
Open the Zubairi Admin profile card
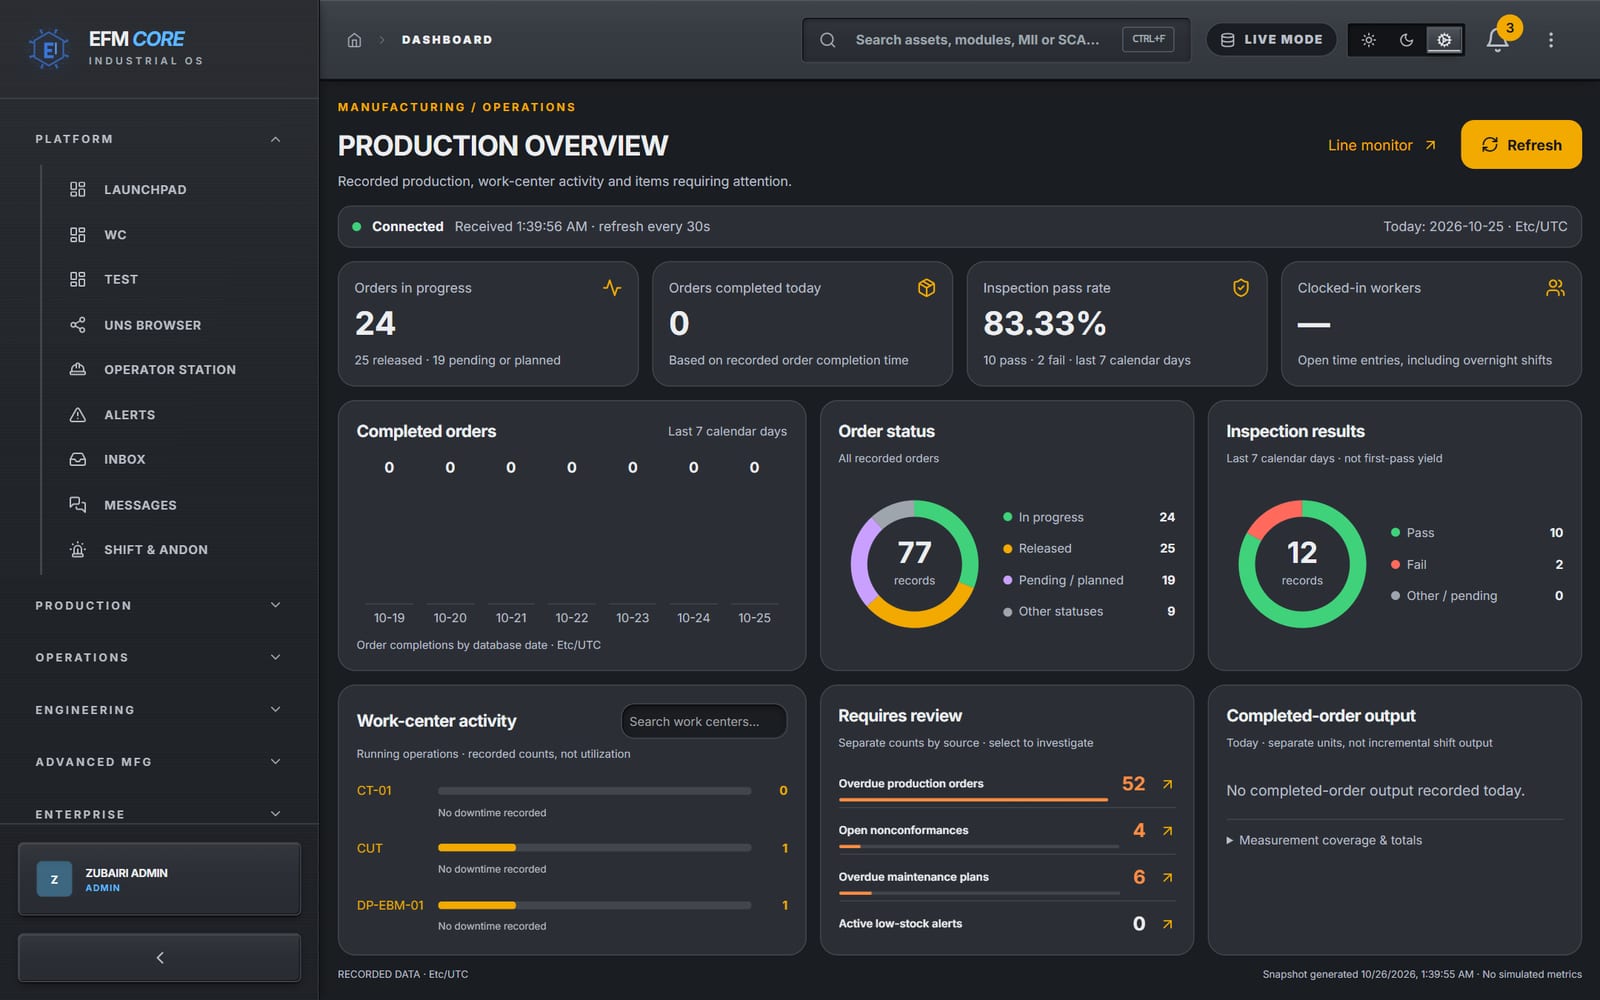(x=159, y=879)
